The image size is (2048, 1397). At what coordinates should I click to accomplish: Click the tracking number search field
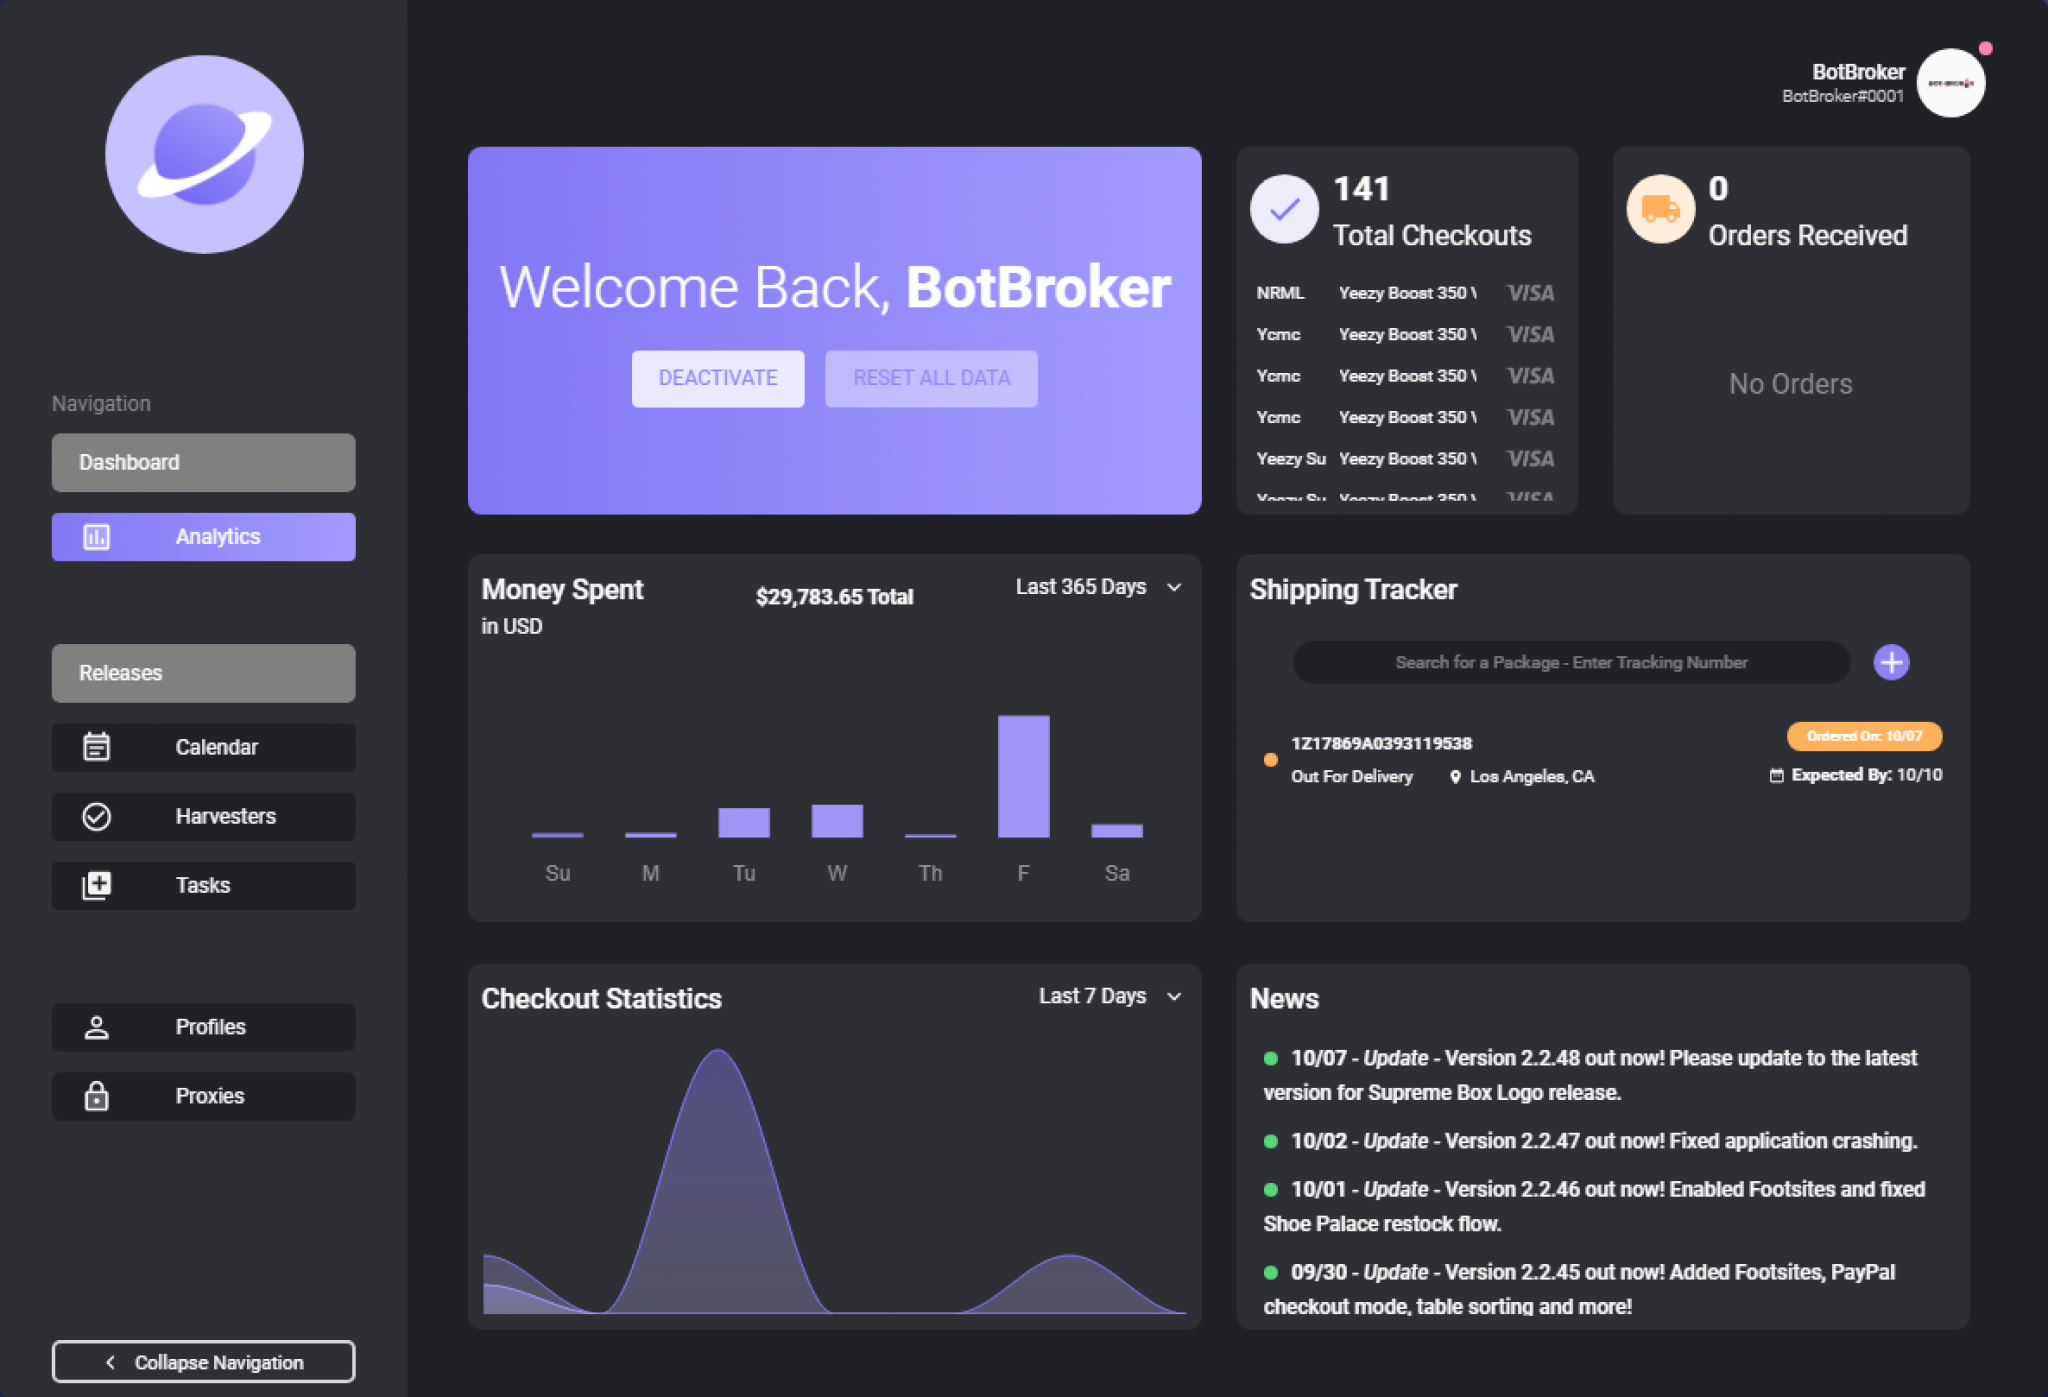[1571, 662]
